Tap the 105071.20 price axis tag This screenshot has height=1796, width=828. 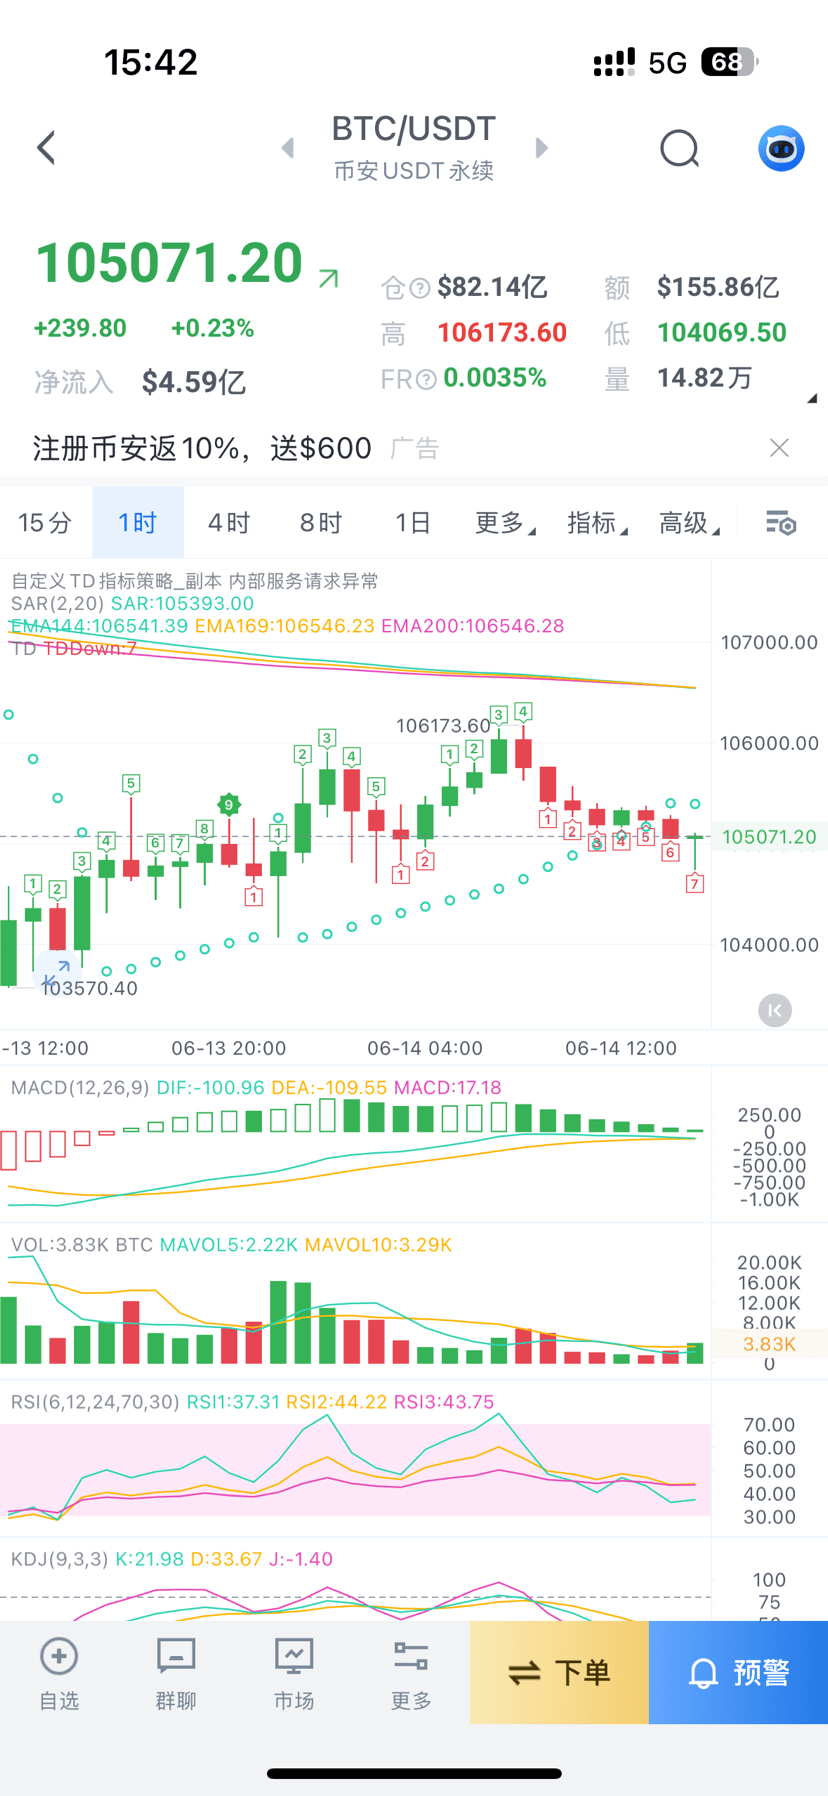pos(769,837)
